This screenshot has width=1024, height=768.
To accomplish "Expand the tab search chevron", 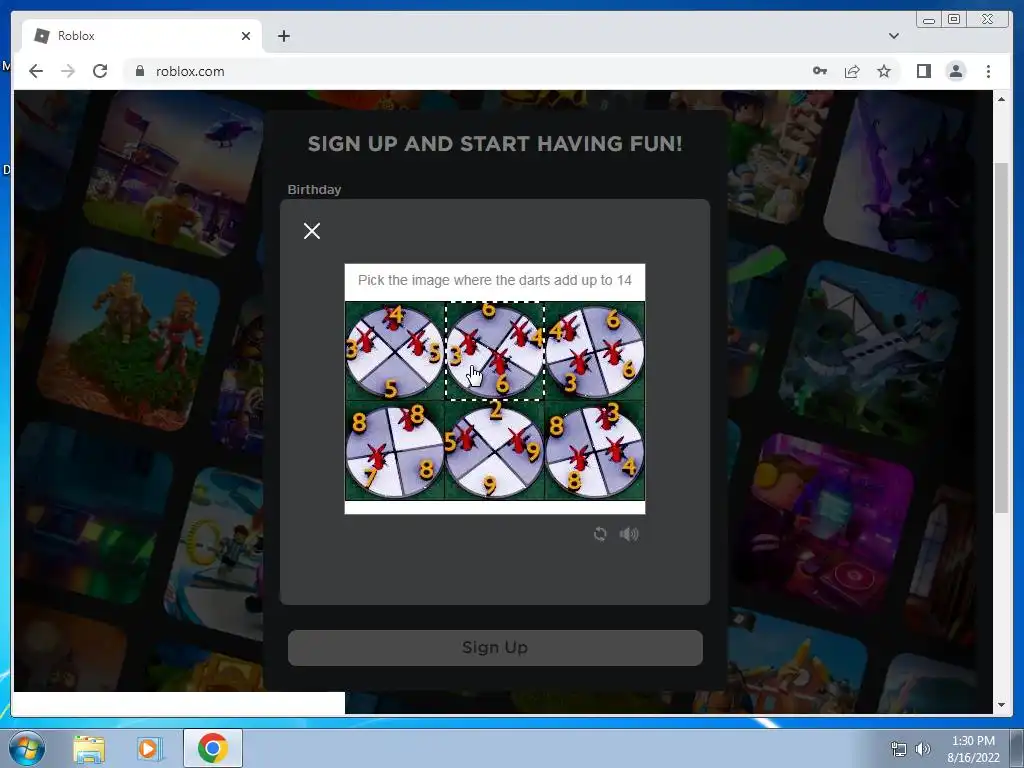I will tap(893, 36).
